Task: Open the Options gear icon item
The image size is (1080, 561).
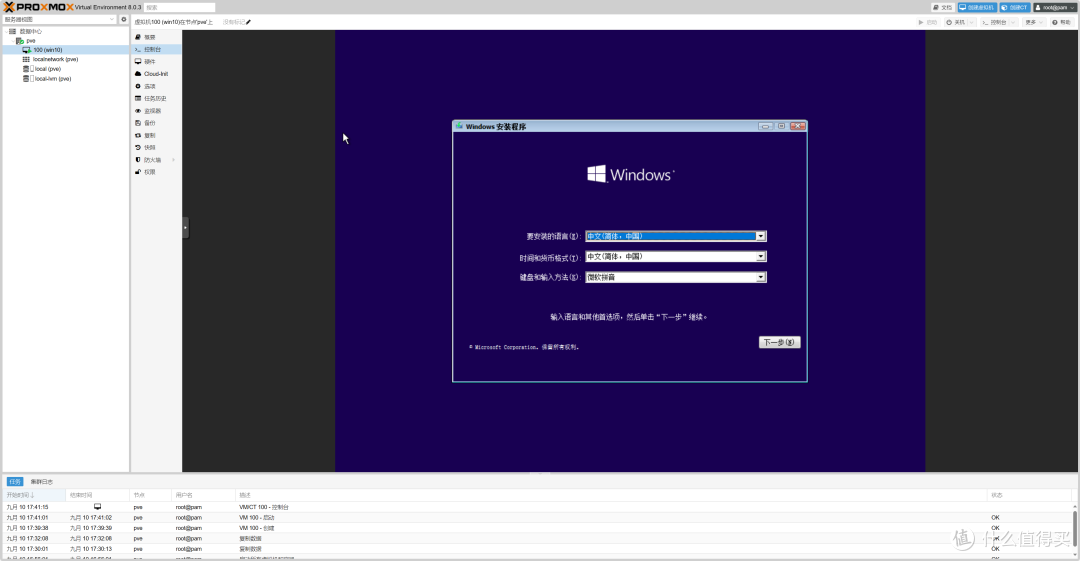Action: click(x=138, y=86)
